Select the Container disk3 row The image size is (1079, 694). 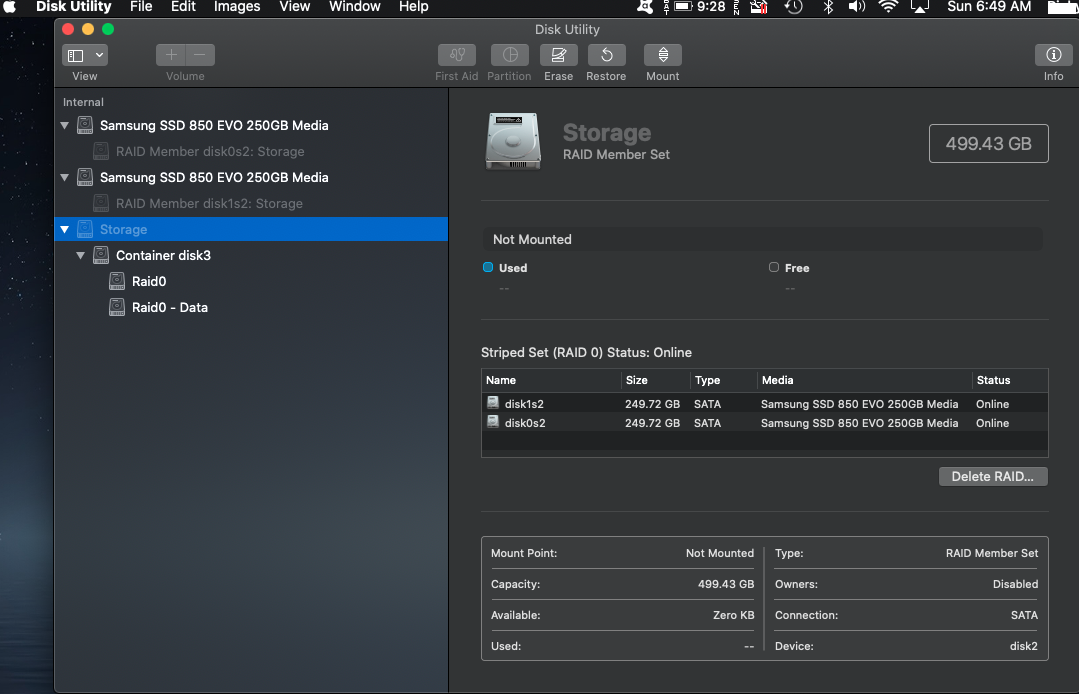[x=251, y=255]
